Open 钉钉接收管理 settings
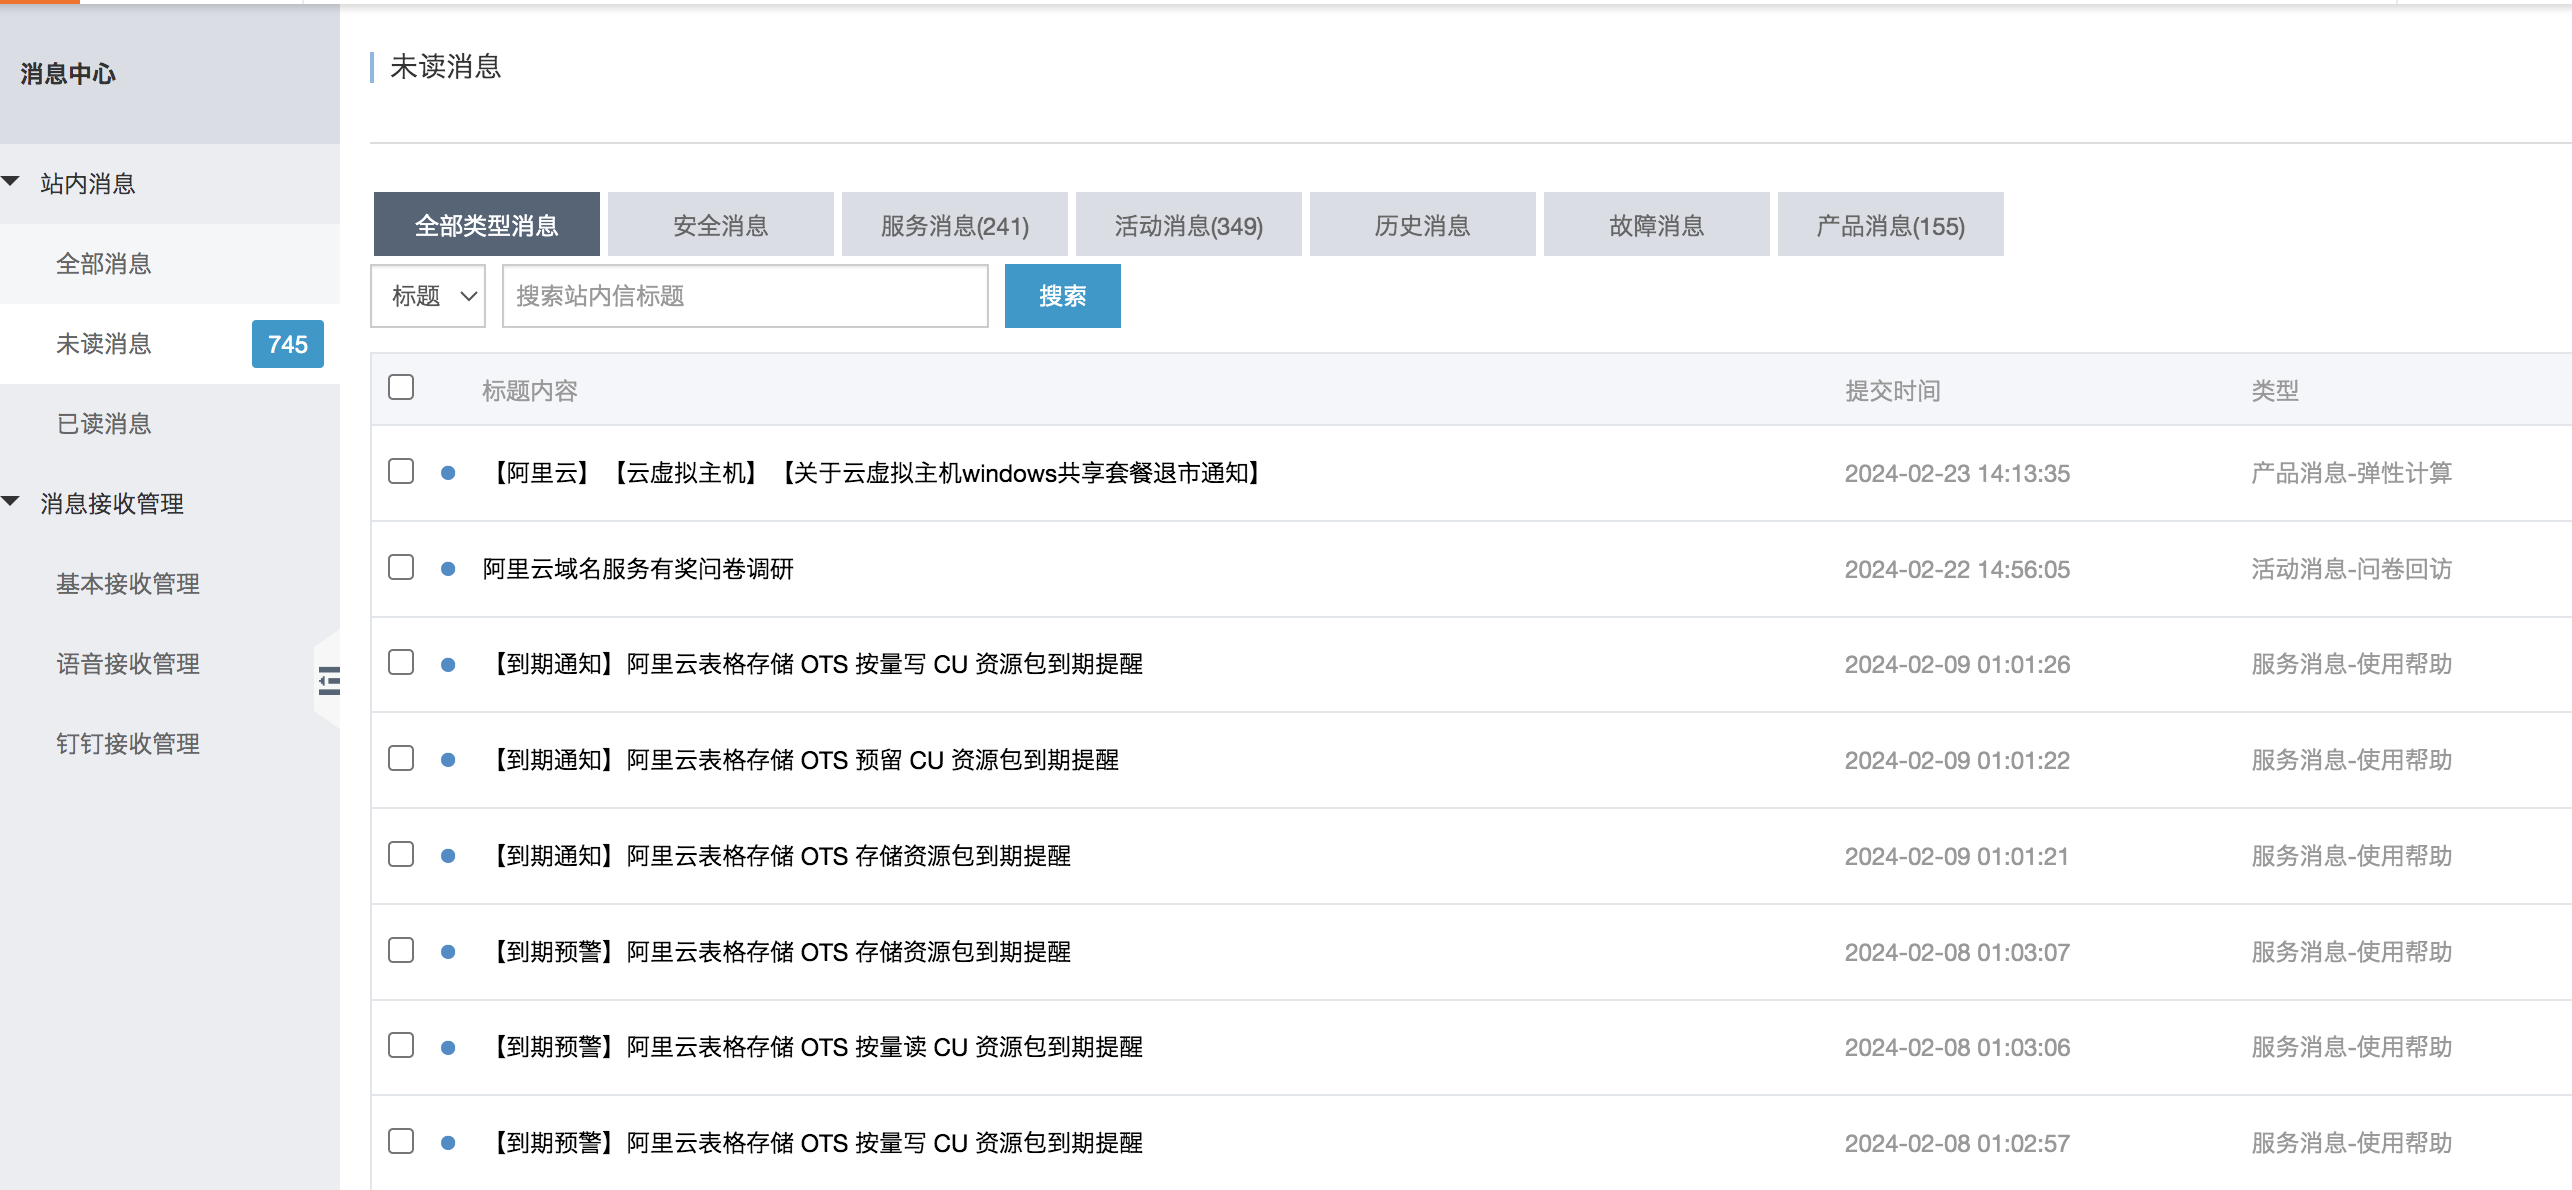The width and height of the screenshot is (2572, 1190). pyautogui.click(x=128, y=744)
